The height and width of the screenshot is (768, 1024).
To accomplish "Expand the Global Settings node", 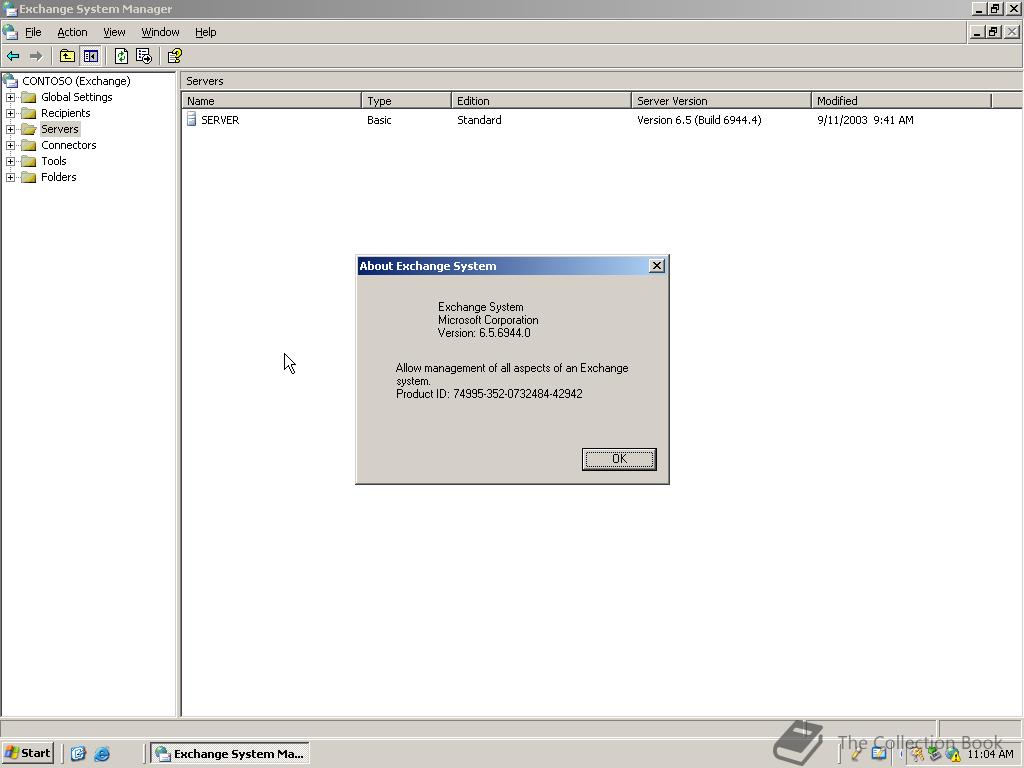I will tap(10, 97).
